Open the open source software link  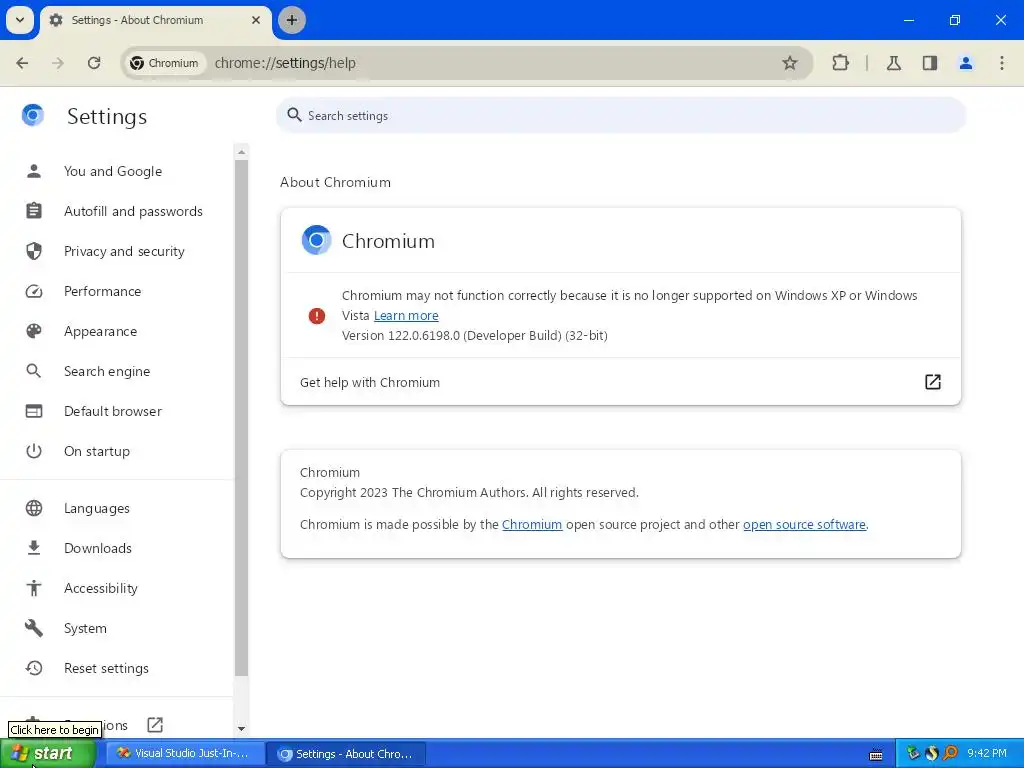point(804,524)
